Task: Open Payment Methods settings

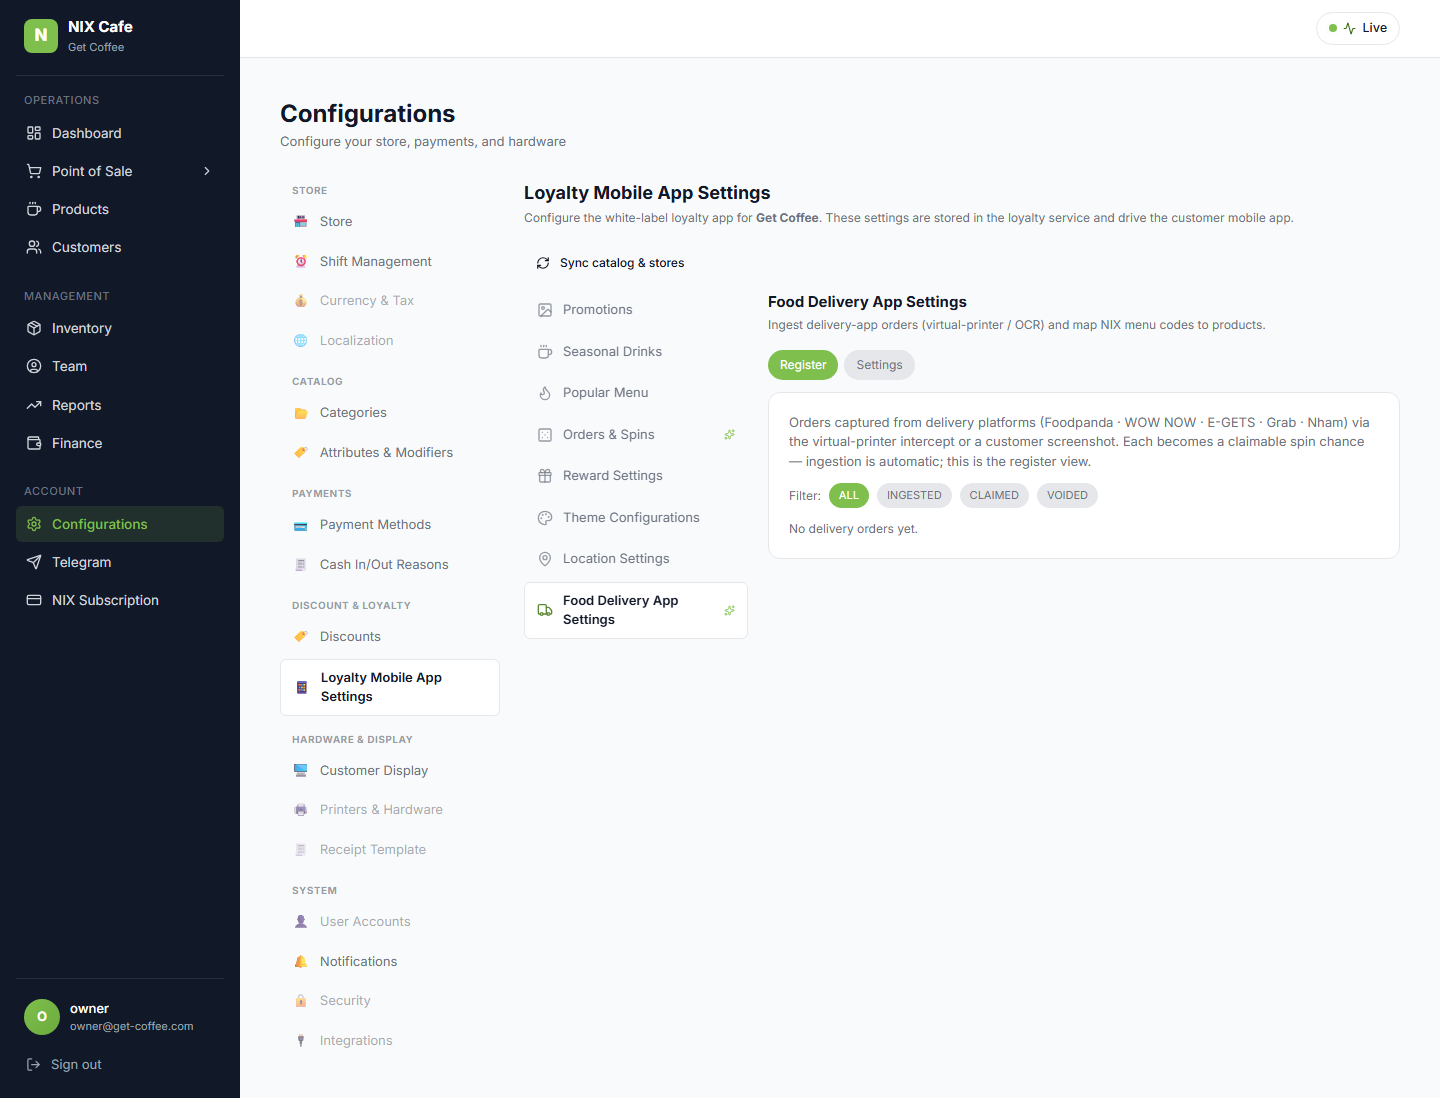Action: click(x=390, y=525)
